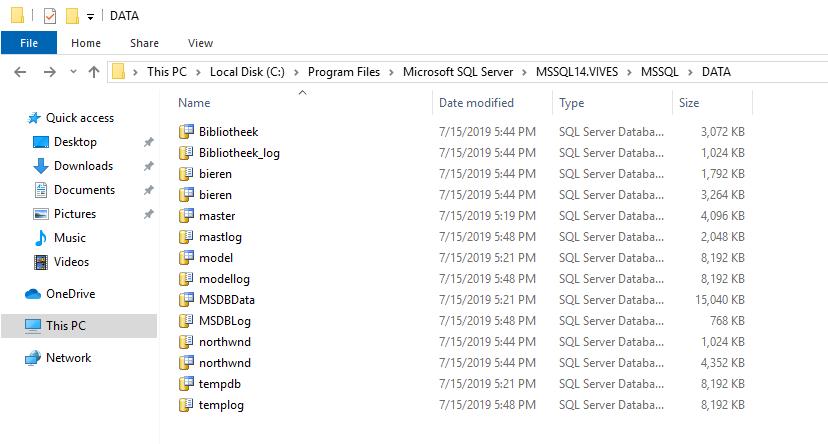Sort by the Type column header
Screen dimensions: 828x444
571,103
